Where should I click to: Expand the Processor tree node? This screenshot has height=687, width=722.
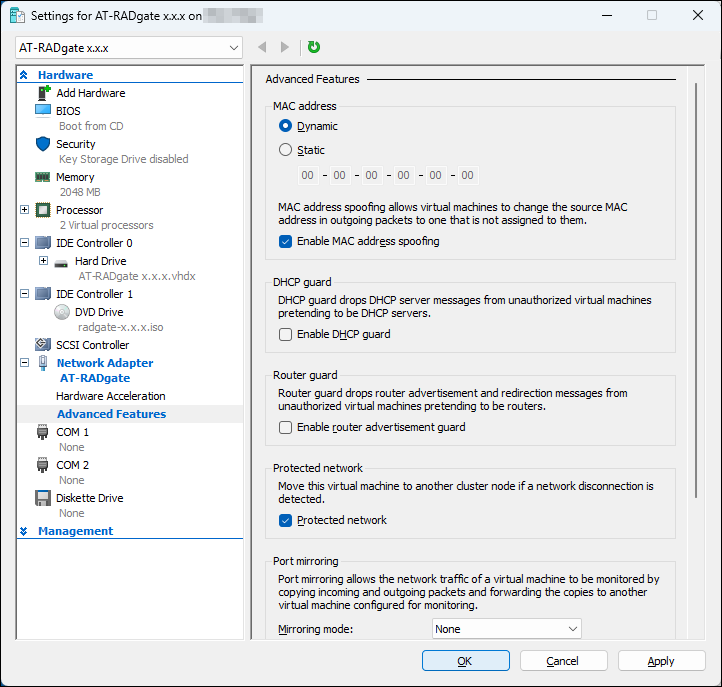click(25, 210)
